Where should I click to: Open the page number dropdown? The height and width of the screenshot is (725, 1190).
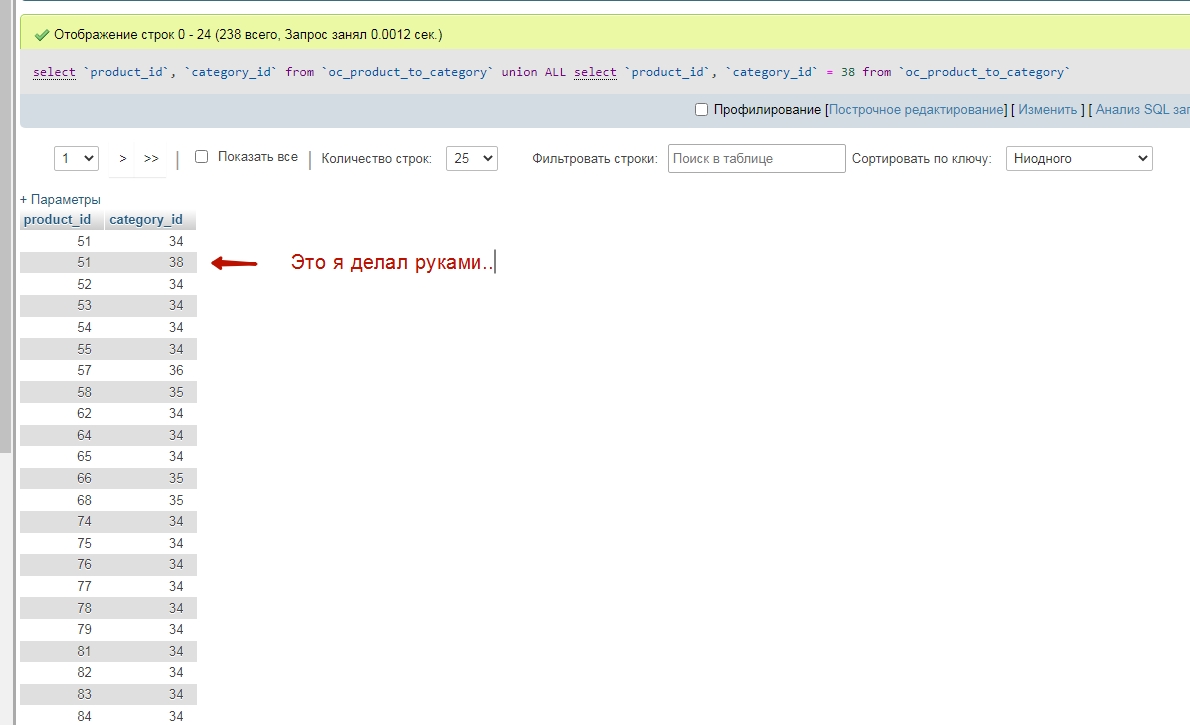point(76,158)
